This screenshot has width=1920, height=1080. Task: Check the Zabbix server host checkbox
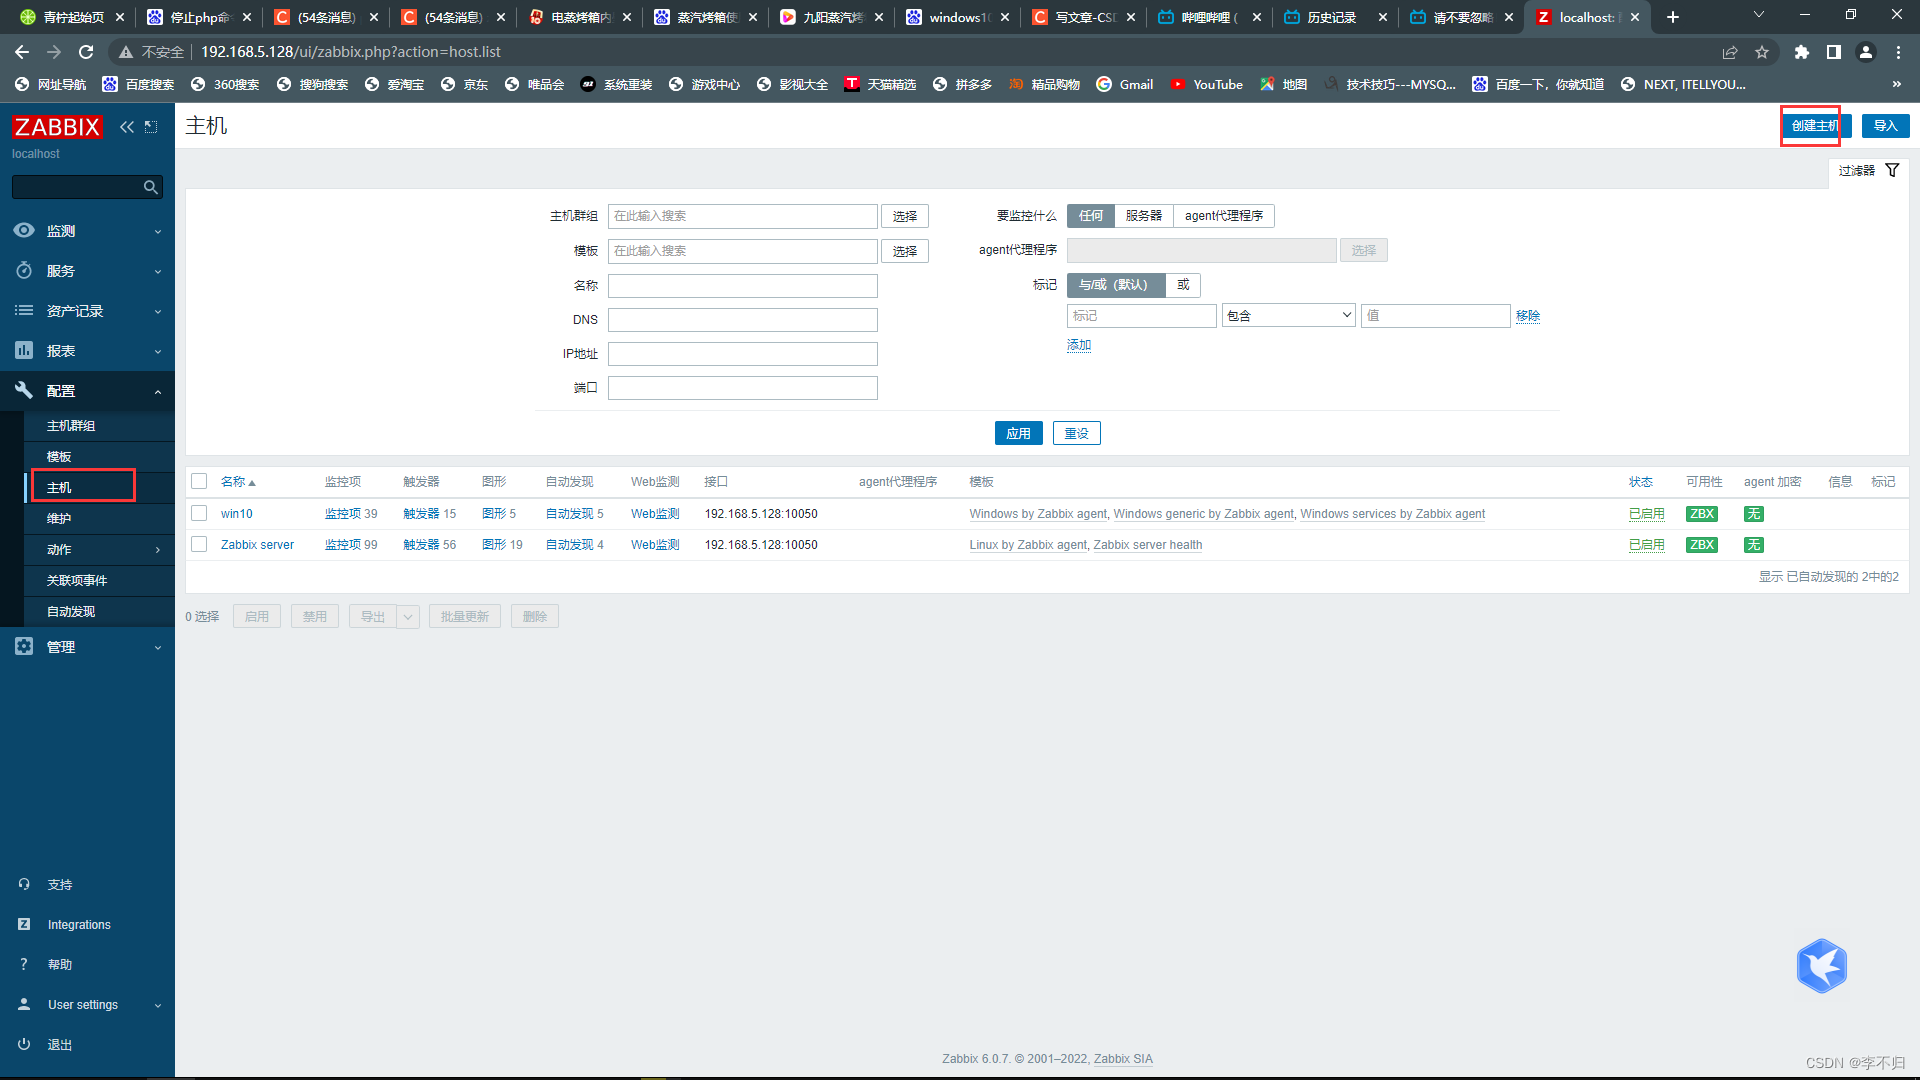pyautogui.click(x=199, y=545)
